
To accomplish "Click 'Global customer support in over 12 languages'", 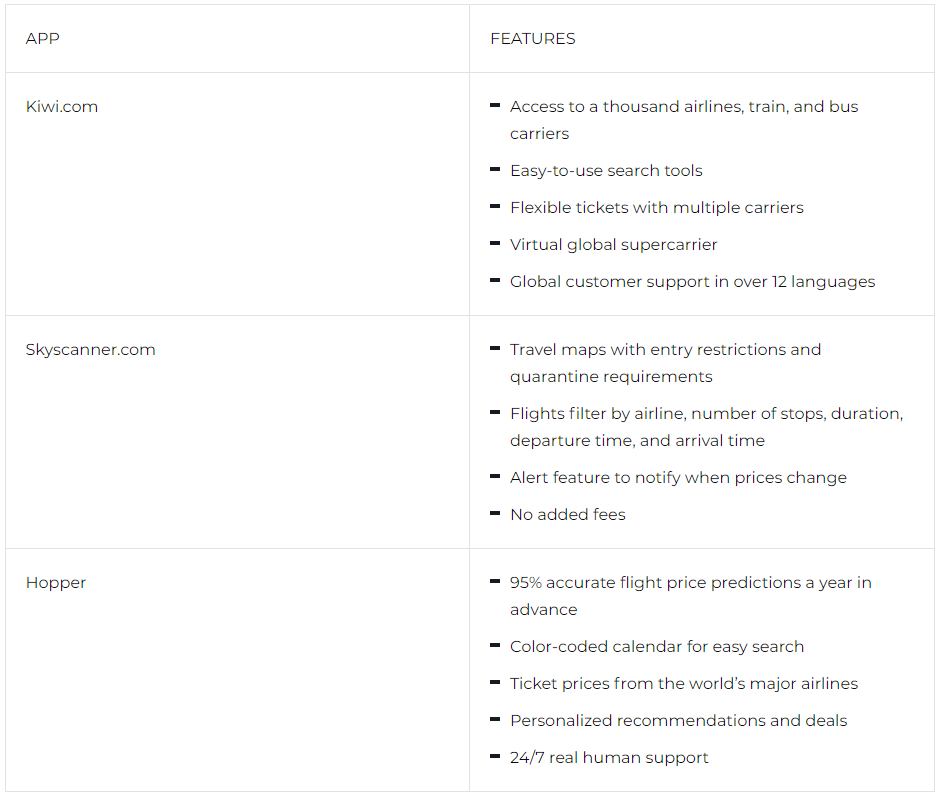I will coord(692,281).
